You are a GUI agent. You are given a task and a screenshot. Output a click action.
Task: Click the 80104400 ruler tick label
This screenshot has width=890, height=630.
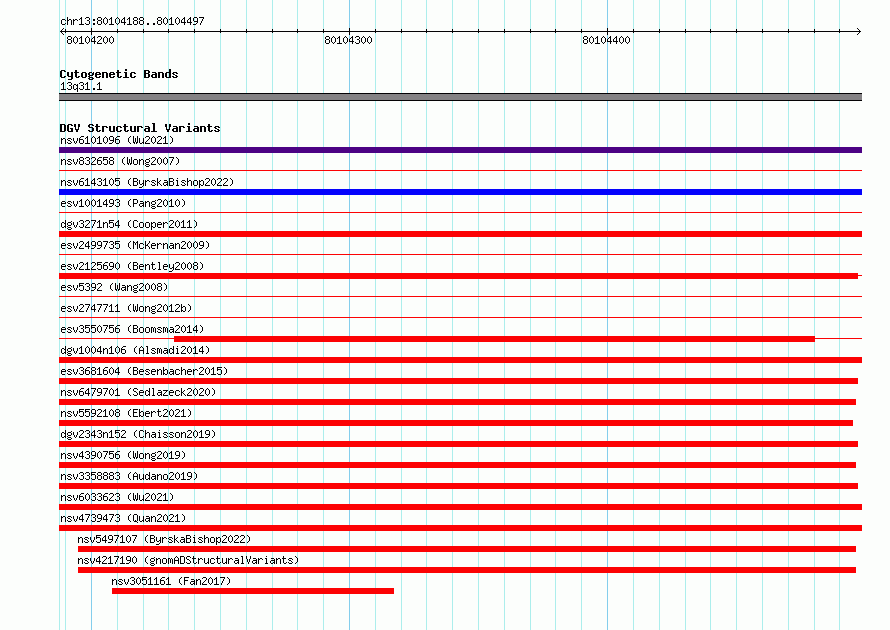(606, 40)
